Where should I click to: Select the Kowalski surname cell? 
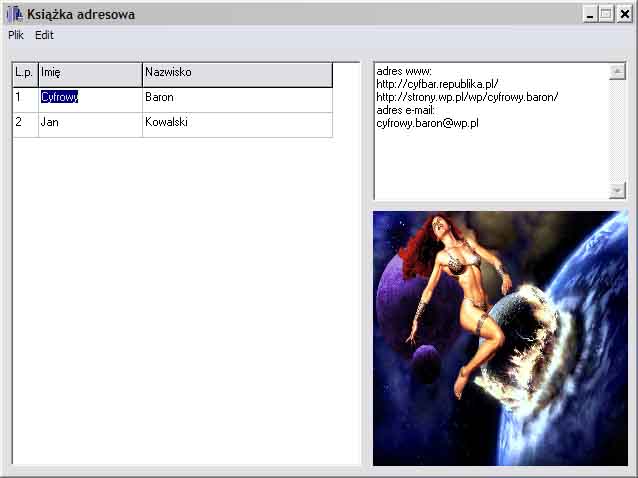[238, 124]
